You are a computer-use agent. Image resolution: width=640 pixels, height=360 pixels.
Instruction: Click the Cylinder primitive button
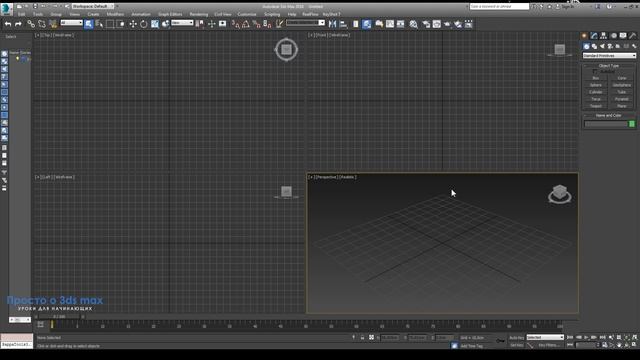(596, 92)
